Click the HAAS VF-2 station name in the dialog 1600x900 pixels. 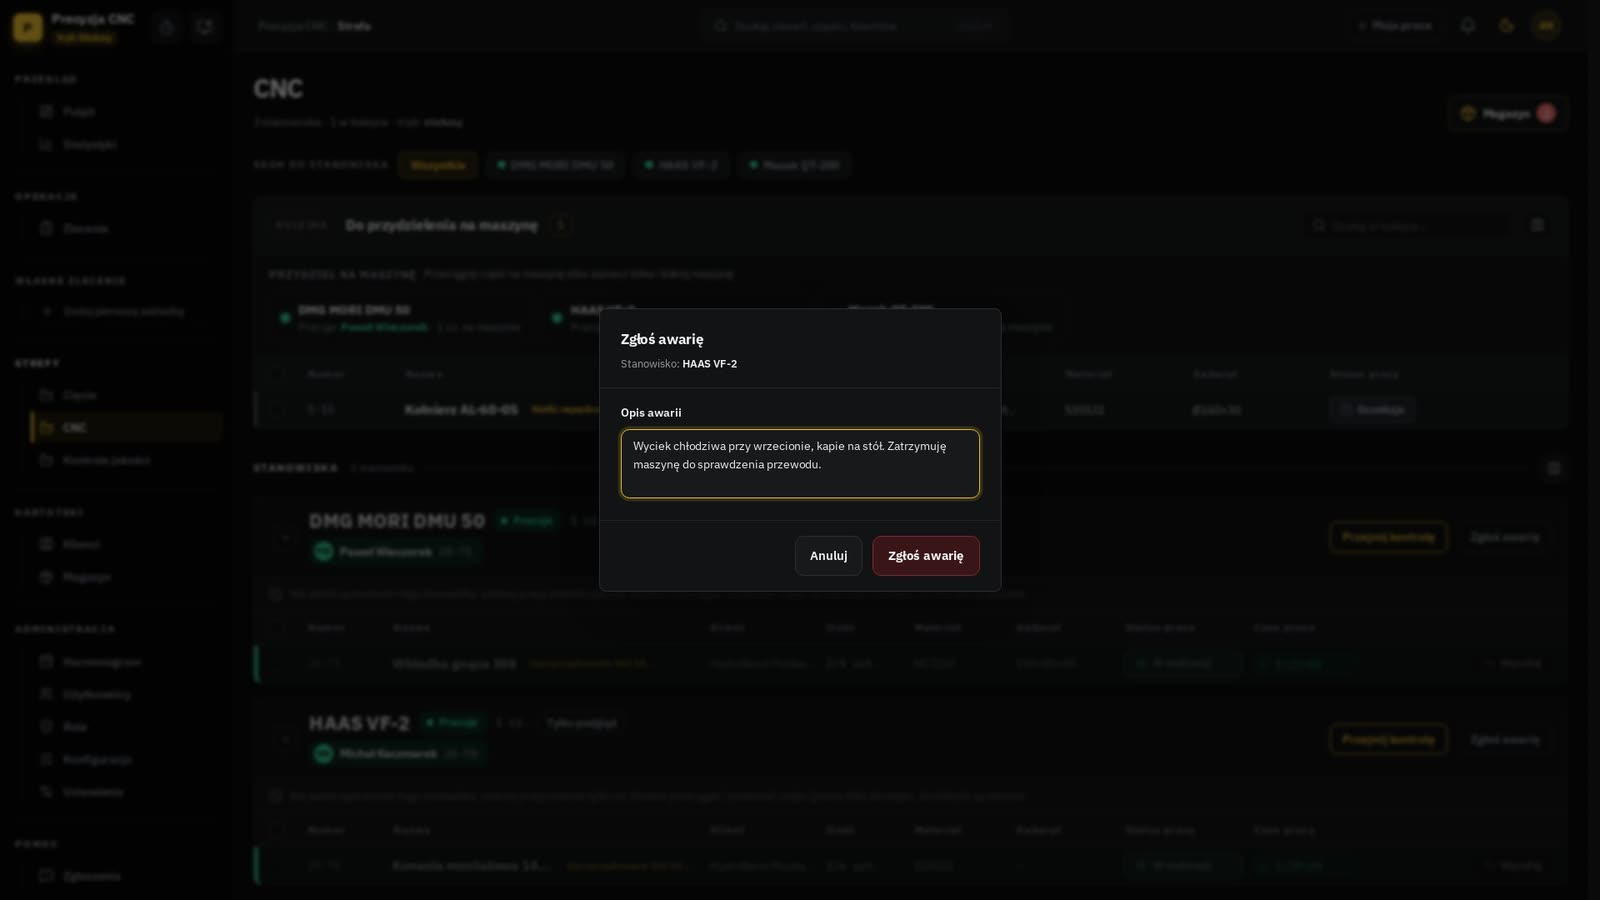tap(710, 364)
